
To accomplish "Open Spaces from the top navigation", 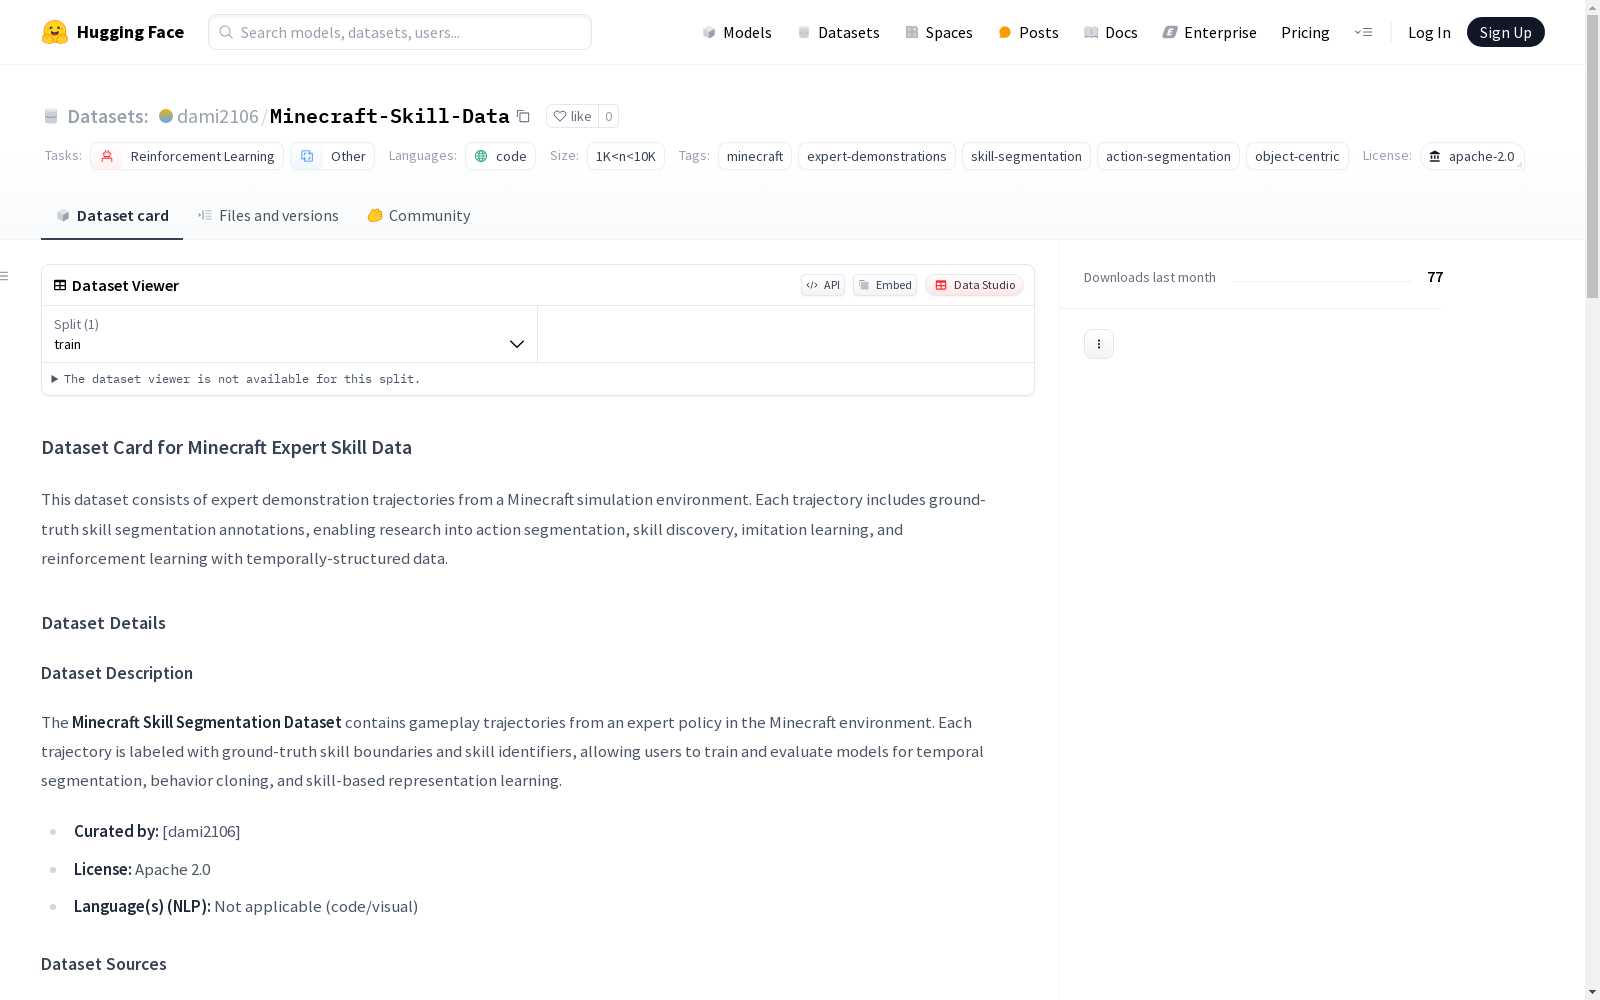I will [938, 32].
